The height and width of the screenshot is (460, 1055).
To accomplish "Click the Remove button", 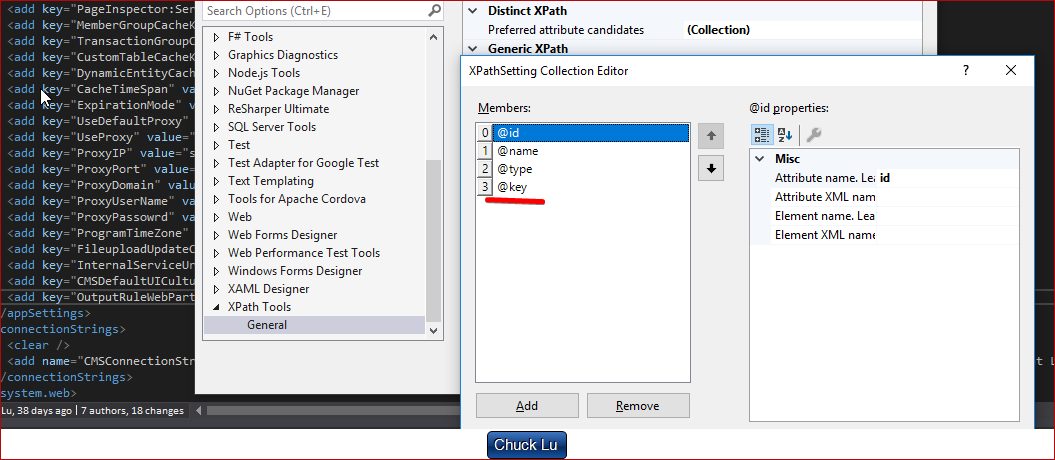I will point(638,405).
